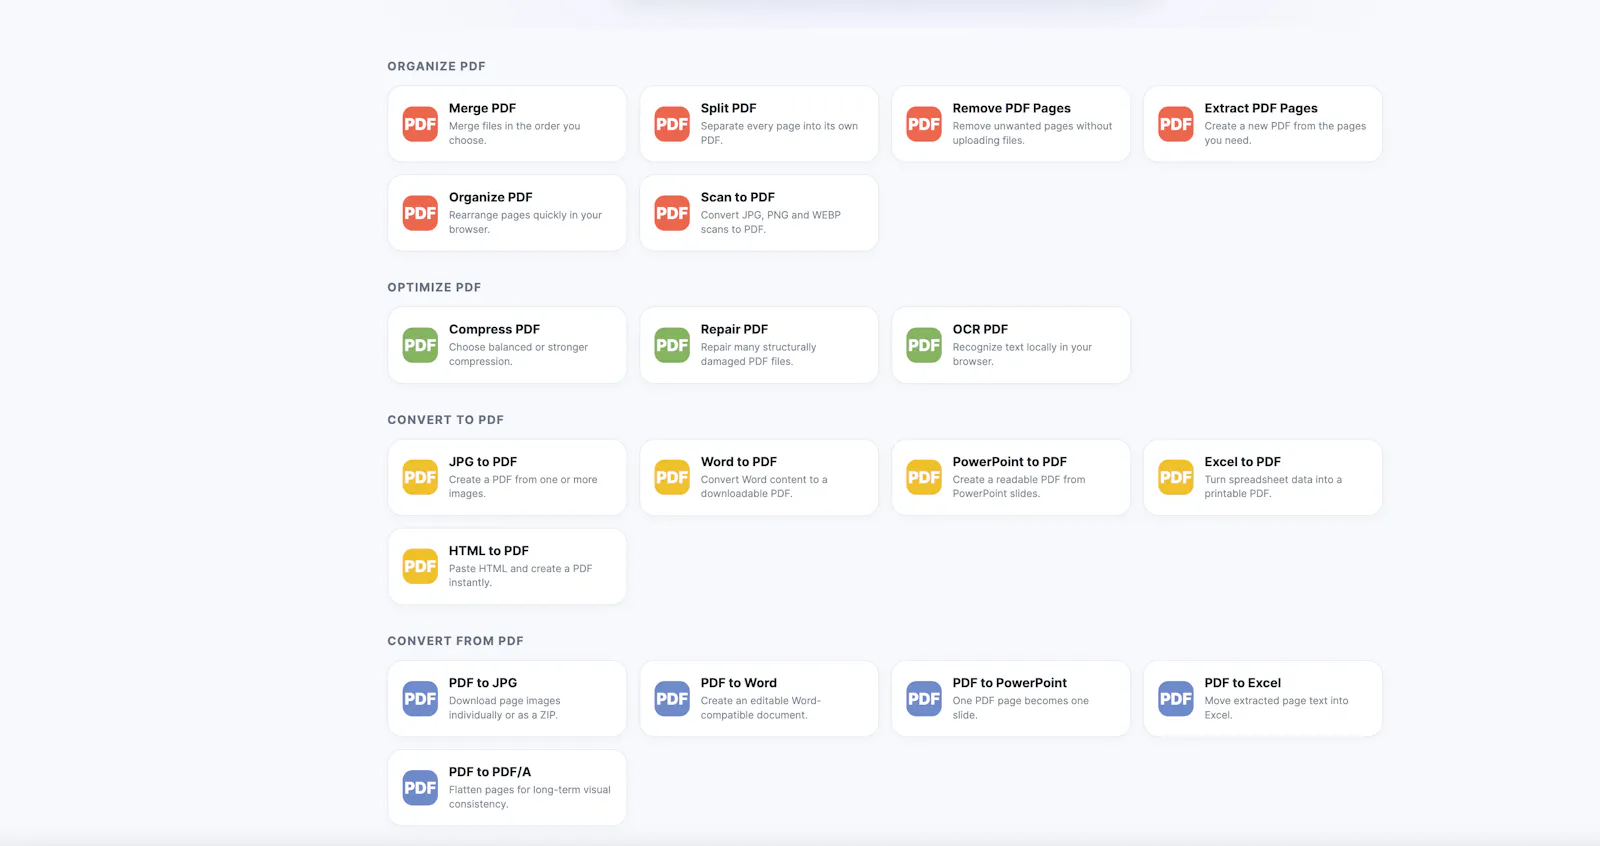Choose the Word to PDF title
Viewport: 1600px width, 846px height.
(738, 462)
